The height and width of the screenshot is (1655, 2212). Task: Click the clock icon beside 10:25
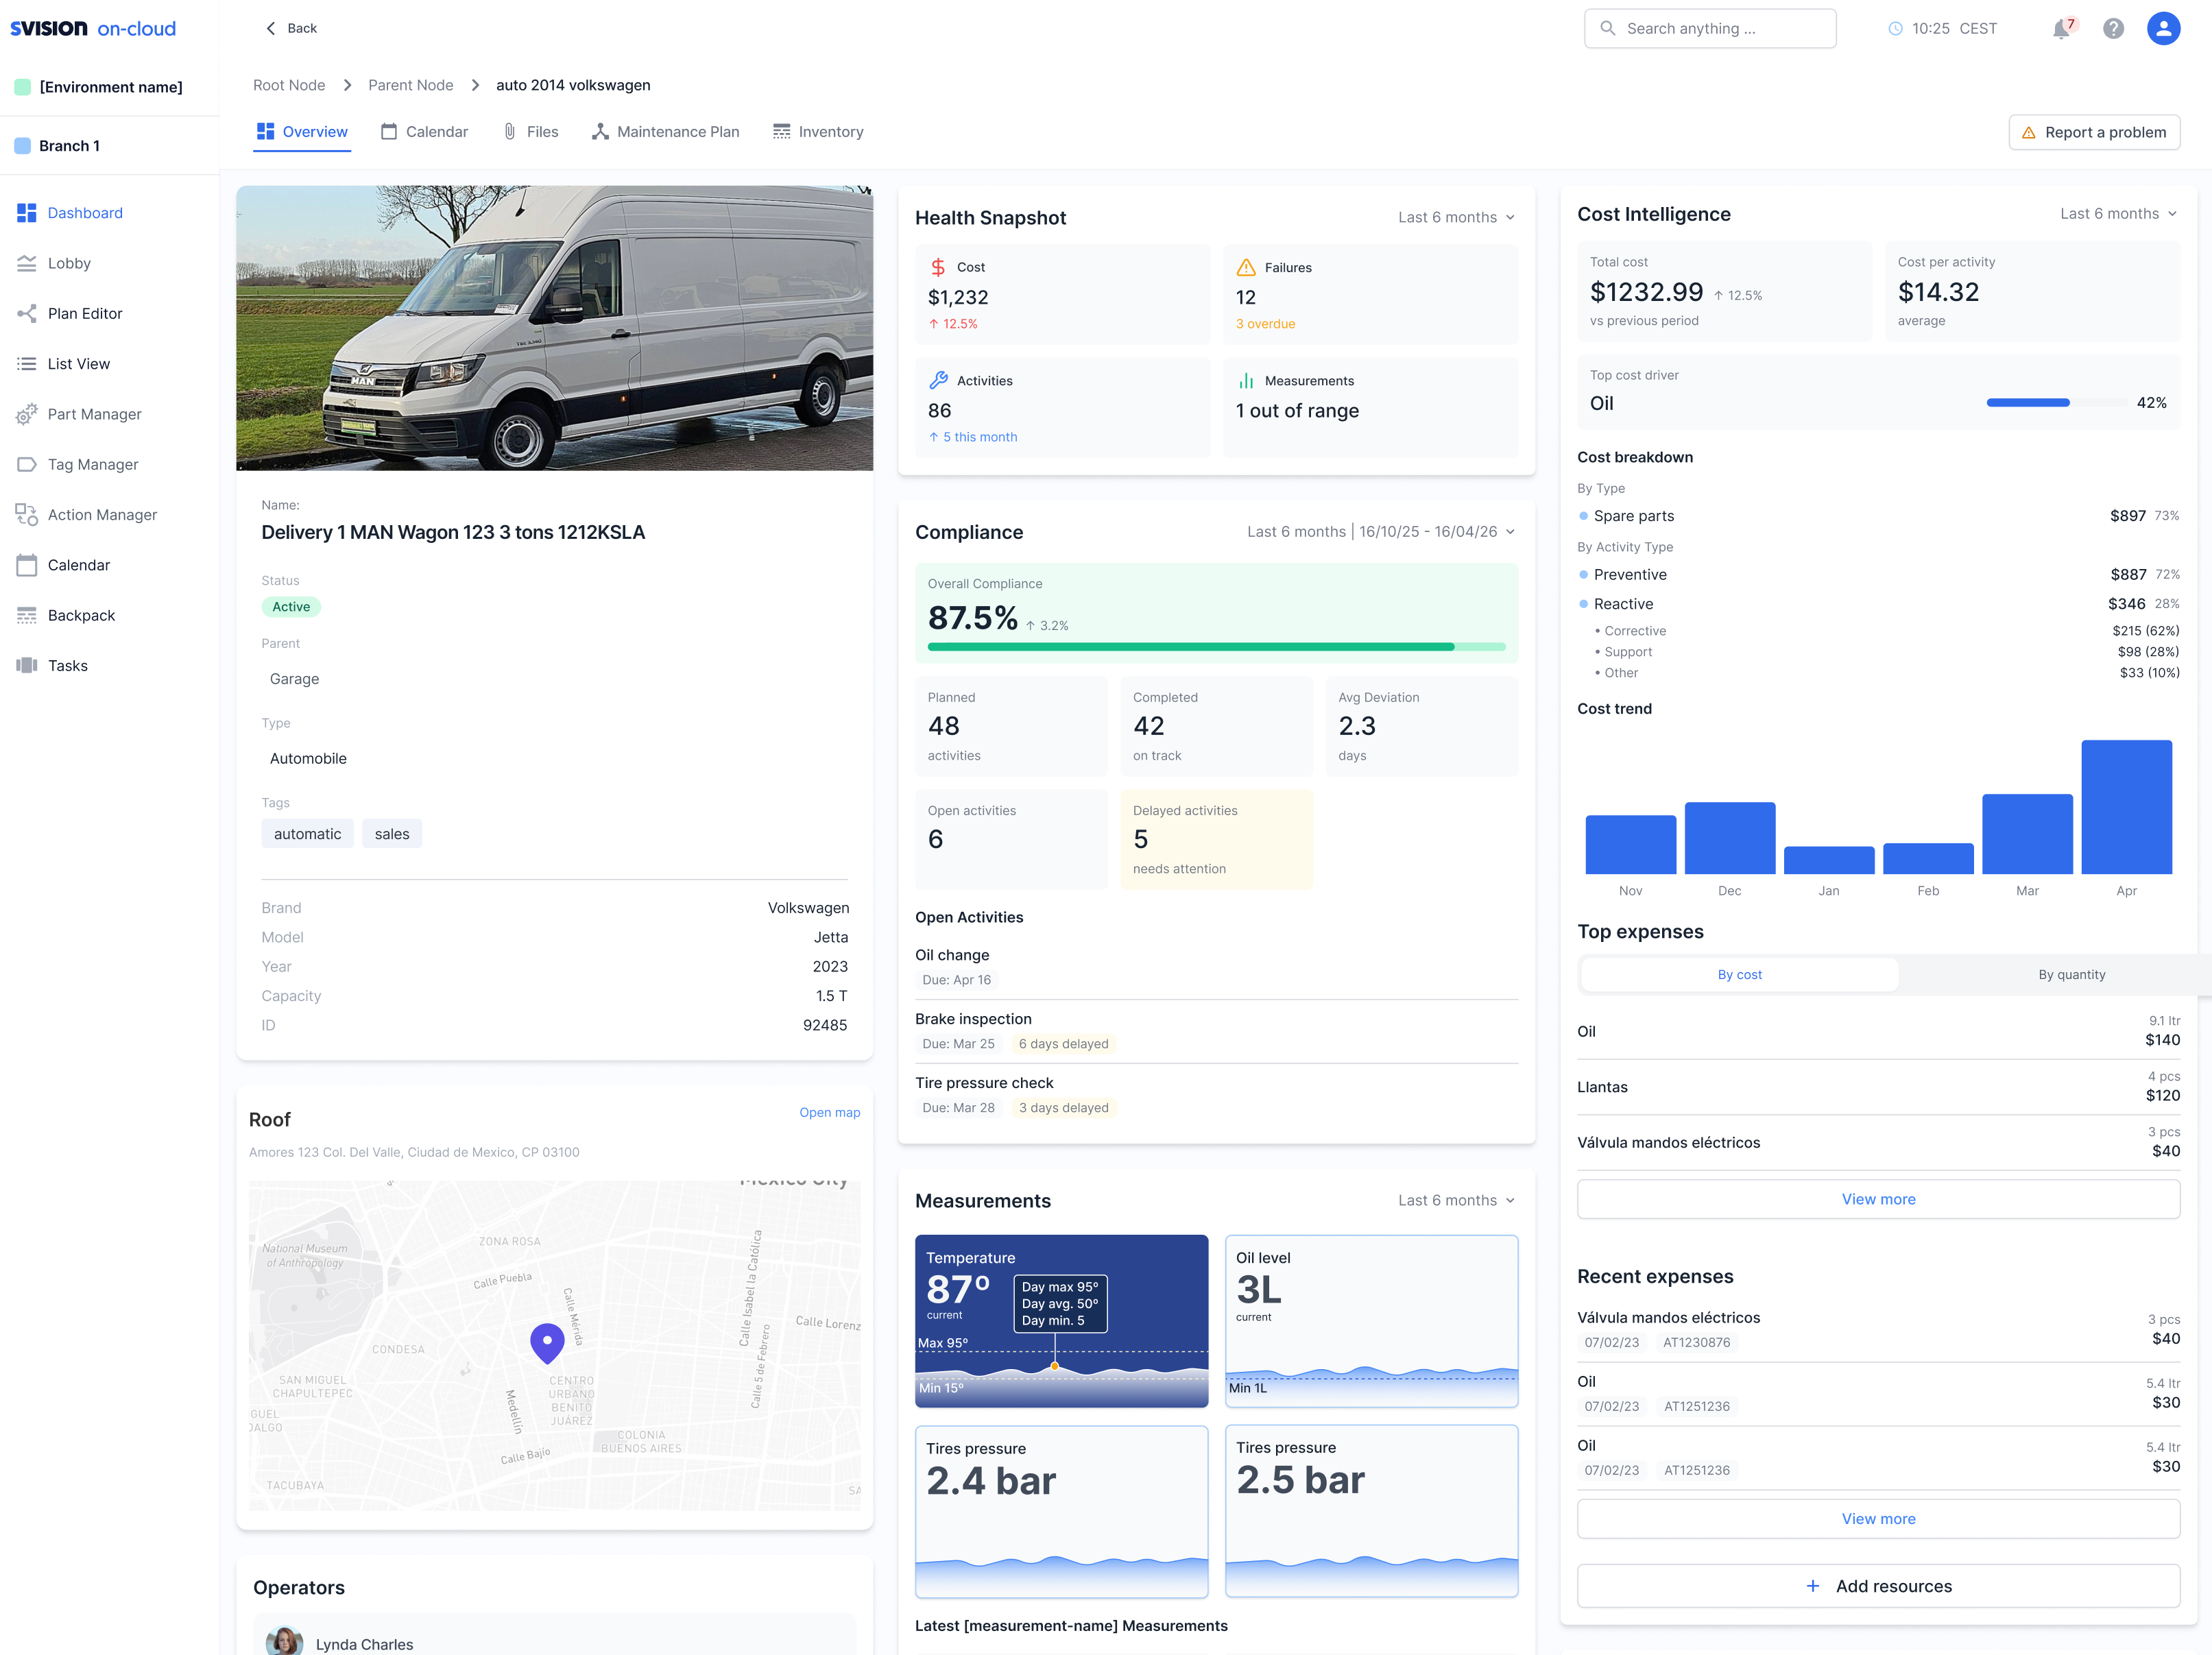1895,29
